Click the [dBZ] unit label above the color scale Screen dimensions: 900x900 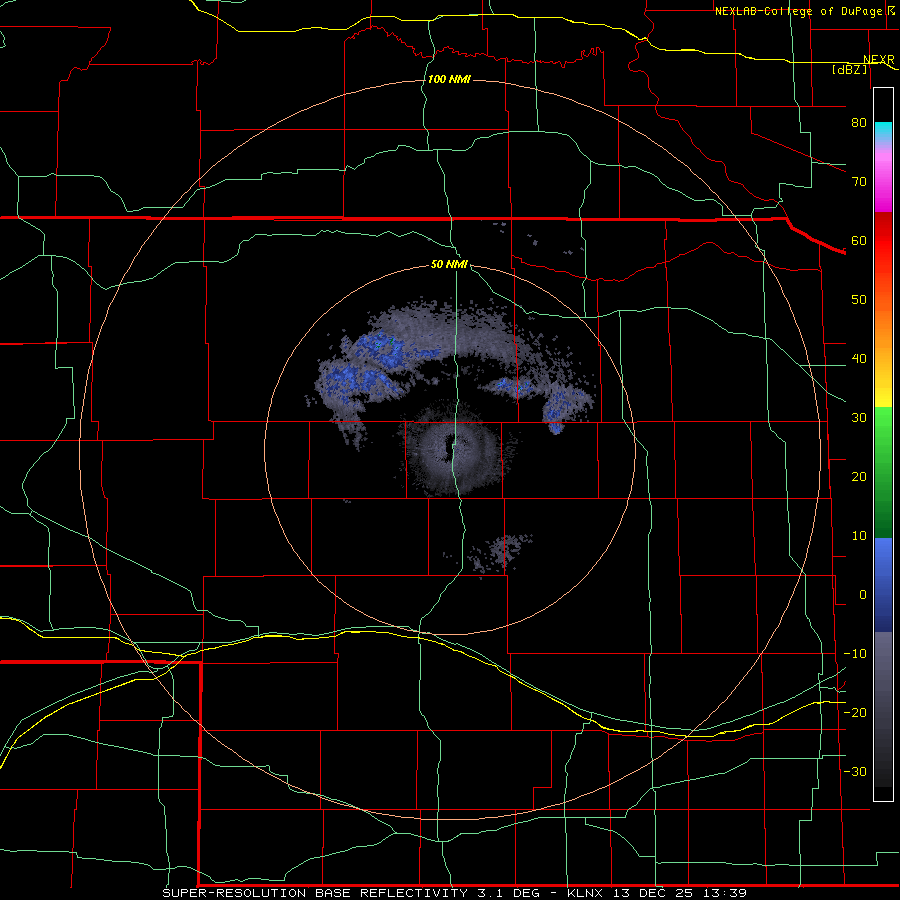pos(849,69)
